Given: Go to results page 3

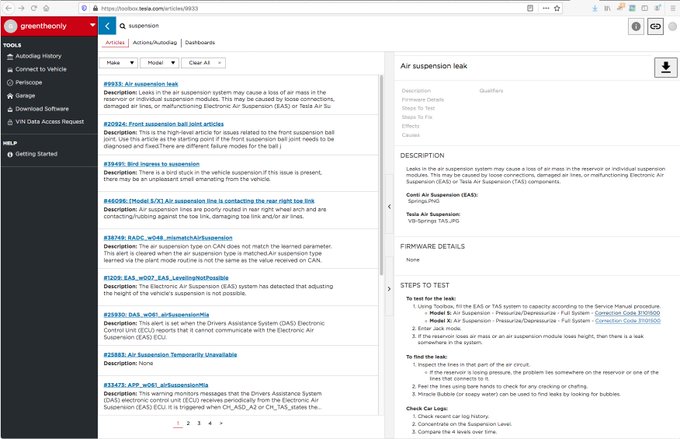Looking at the screenshot, I should pos(199,423).
